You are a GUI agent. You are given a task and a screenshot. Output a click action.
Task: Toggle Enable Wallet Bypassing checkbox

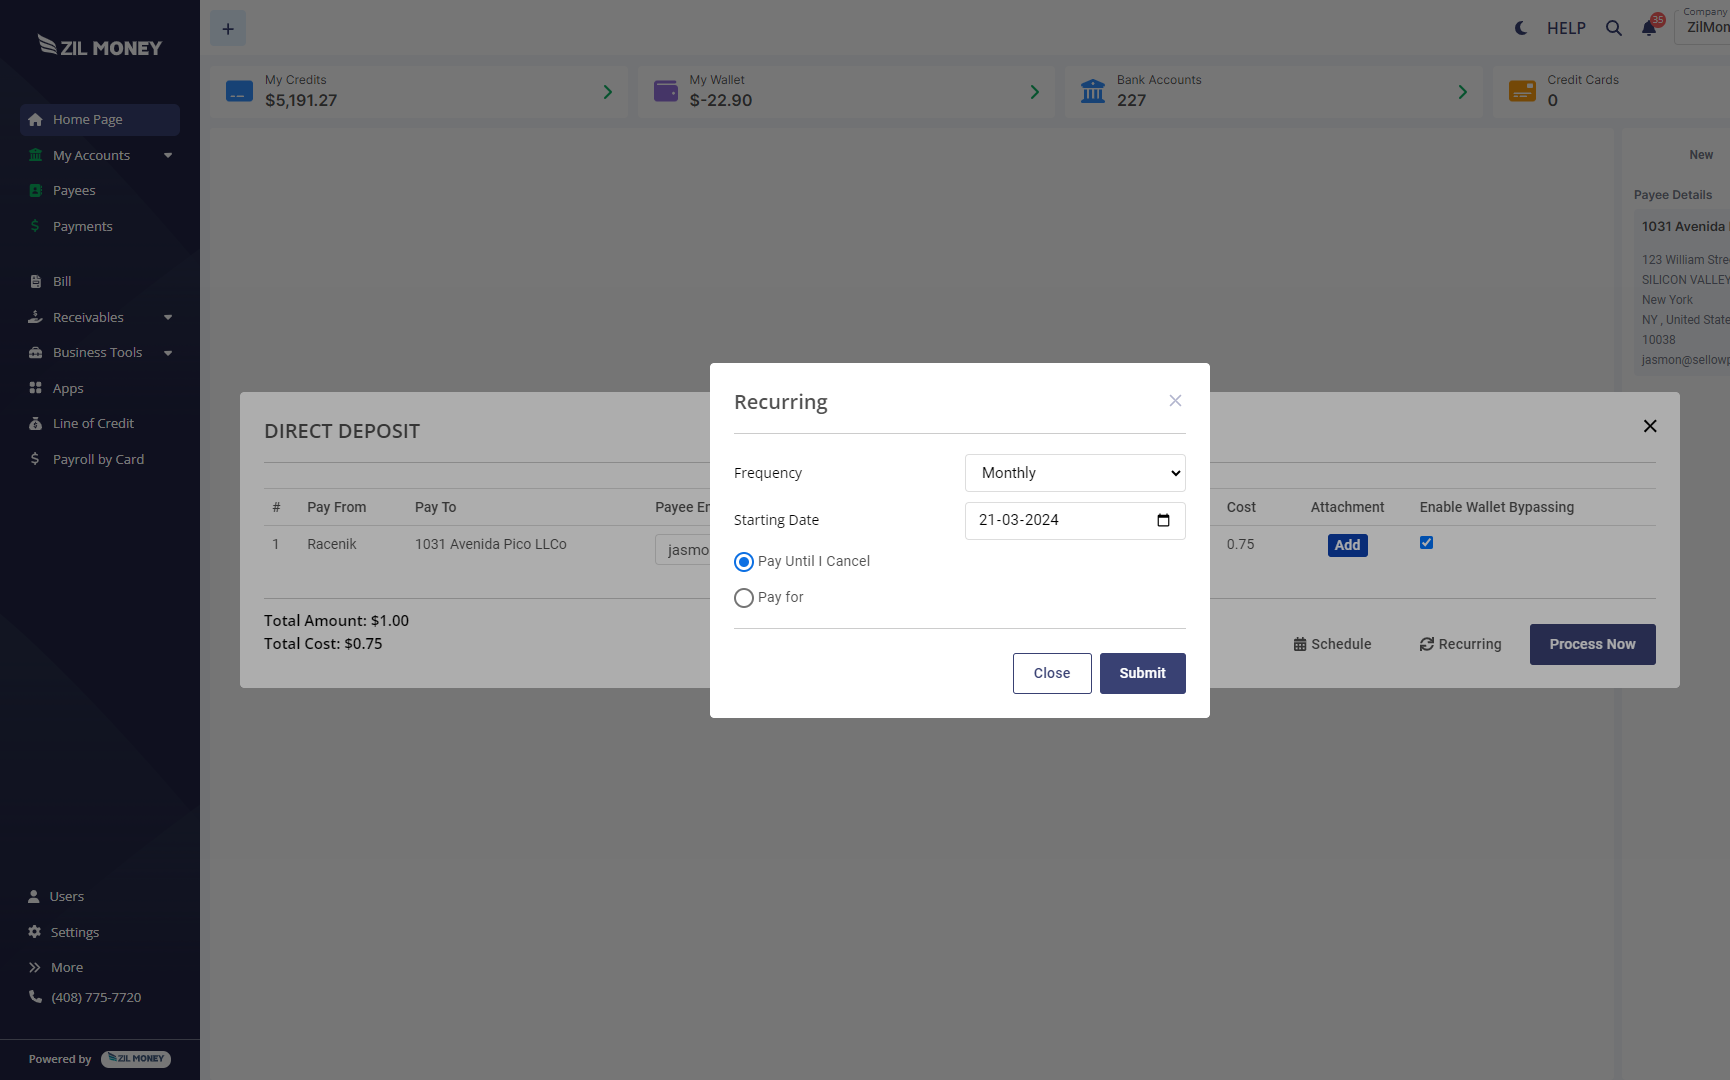(x=1426, y=543)
